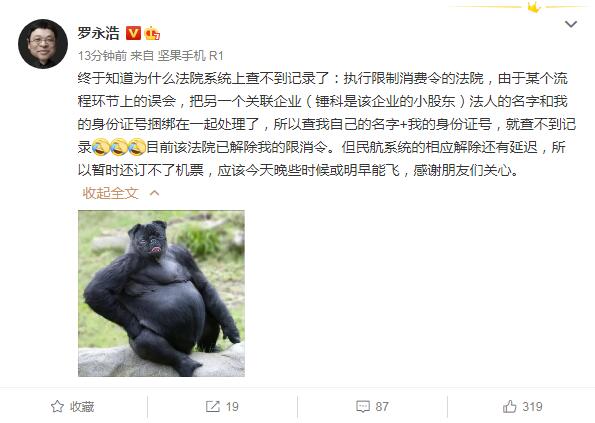Click the orange V verified badge
This screenshot has height=423, width=595.
[133, 33]
